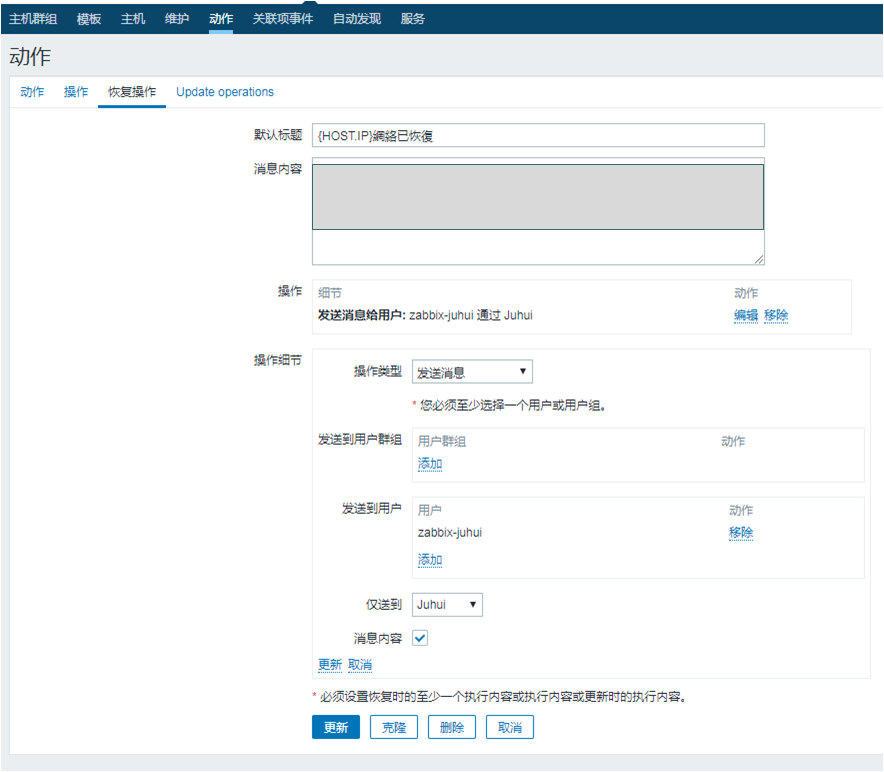884x772 pixels.
Task: Go to the 主机 menu item
Action: coord(133,19)
